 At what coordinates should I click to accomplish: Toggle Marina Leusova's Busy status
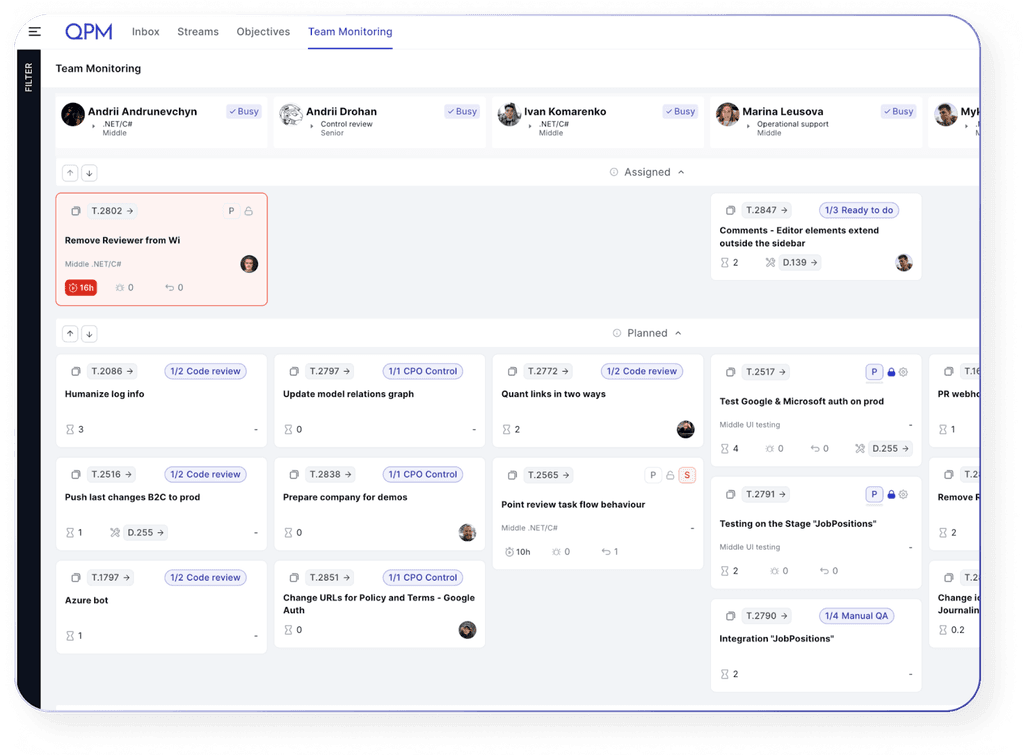(898, 111)
